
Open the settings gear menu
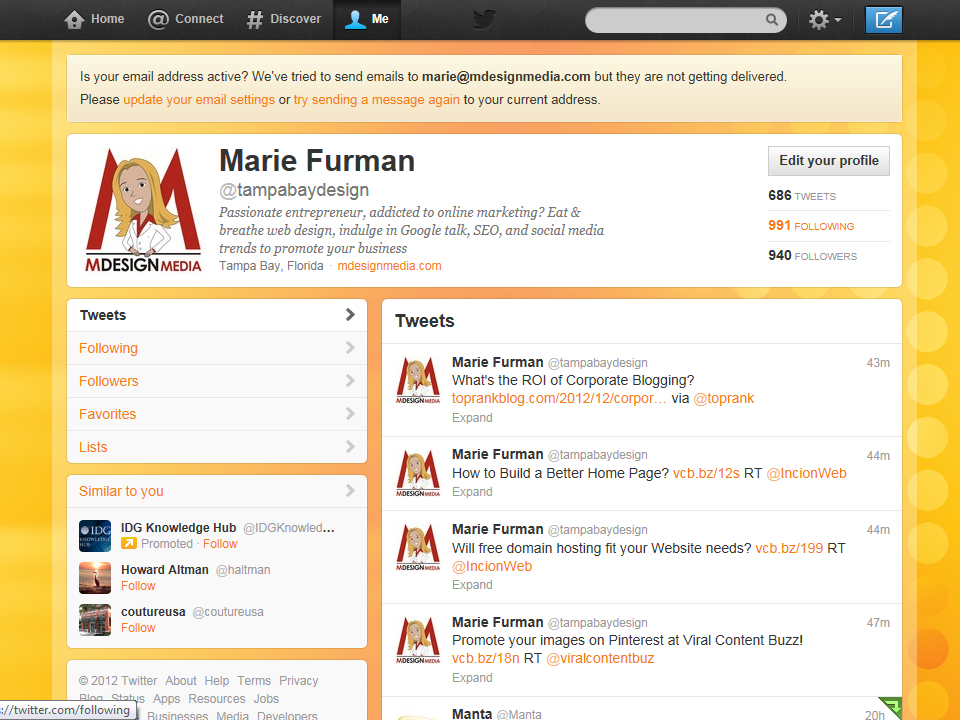tap(824, 20)
